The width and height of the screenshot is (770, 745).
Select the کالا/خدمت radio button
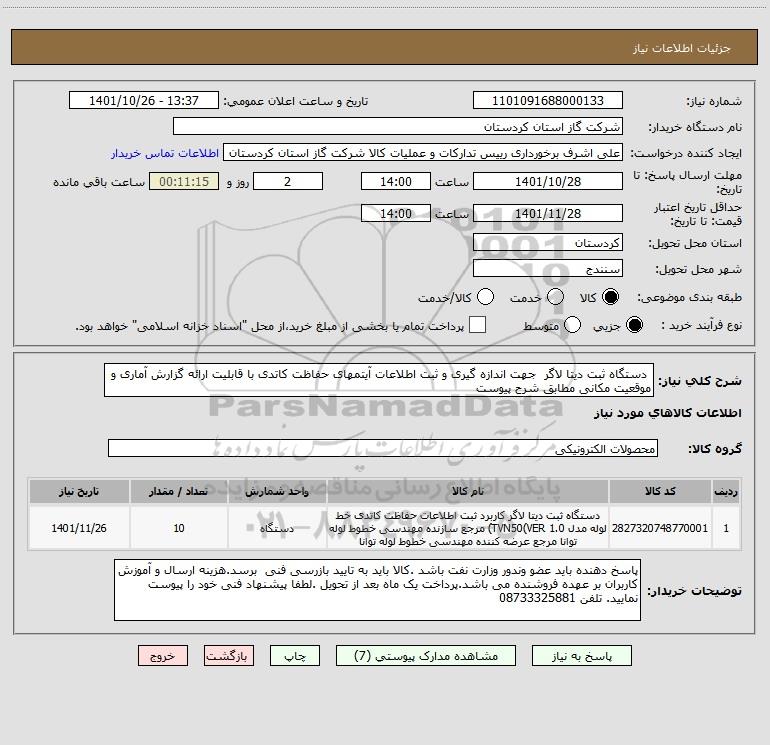pyautogui.click(x=485, y=297)
